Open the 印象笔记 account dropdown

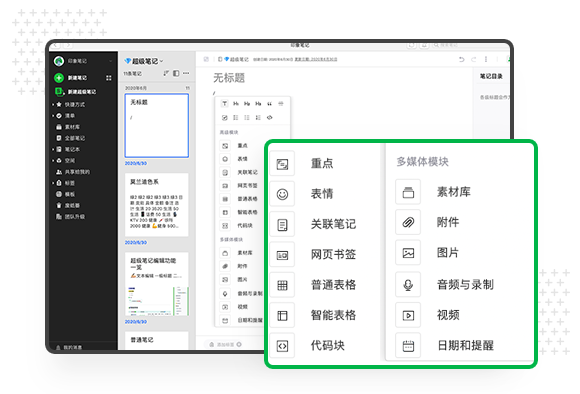(x=110, y=61)
